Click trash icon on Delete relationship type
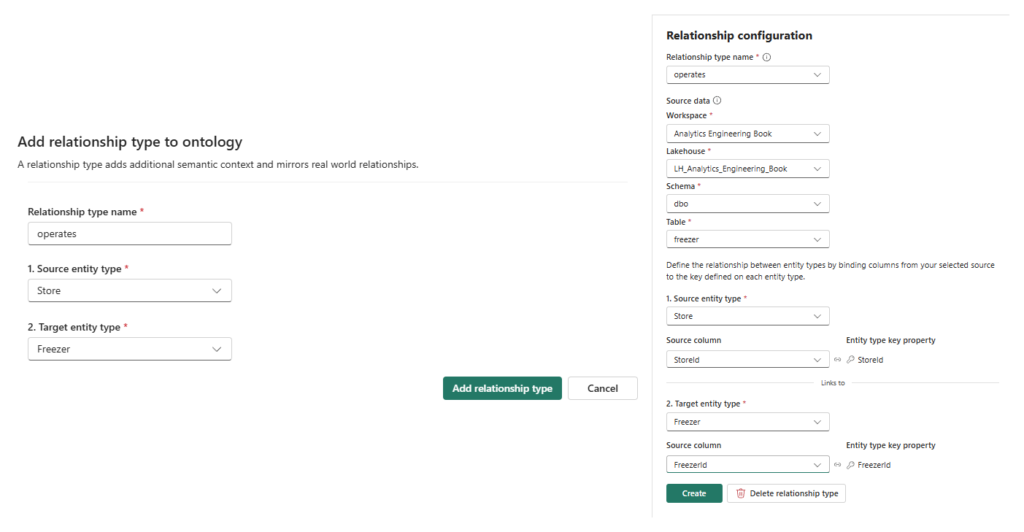1024x532 pixels. (x=741, y=493)
